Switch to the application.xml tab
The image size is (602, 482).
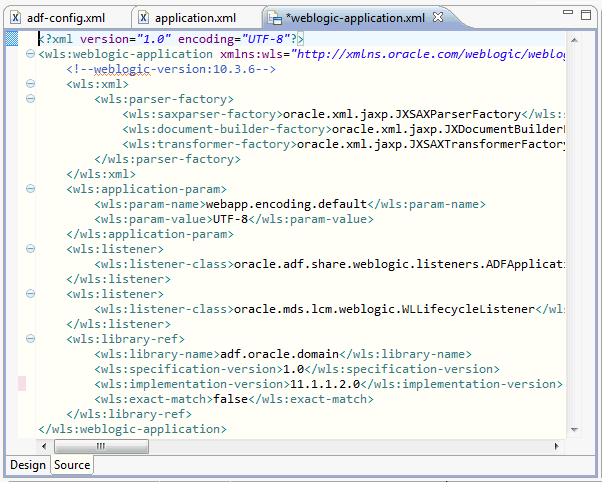(x=195, y=18)
